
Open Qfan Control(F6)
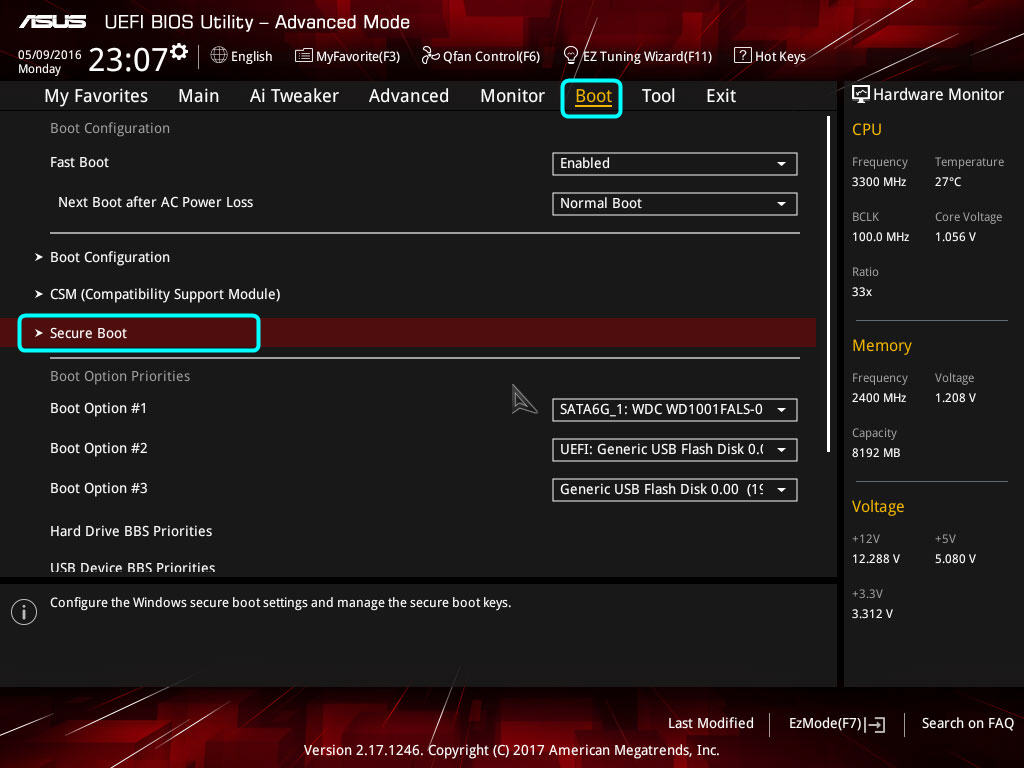[491, 56]
